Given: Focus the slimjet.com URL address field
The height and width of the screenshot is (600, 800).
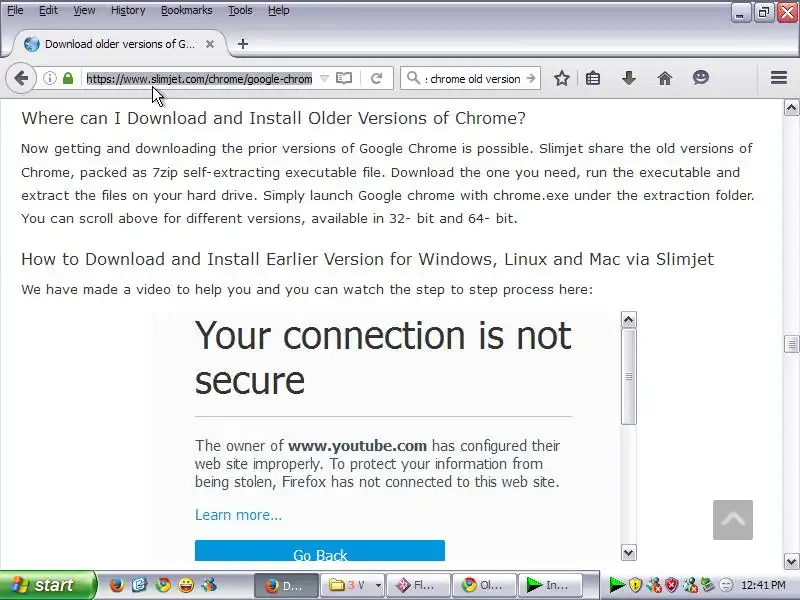Looking at the screenshot, I should pos(199,79).
